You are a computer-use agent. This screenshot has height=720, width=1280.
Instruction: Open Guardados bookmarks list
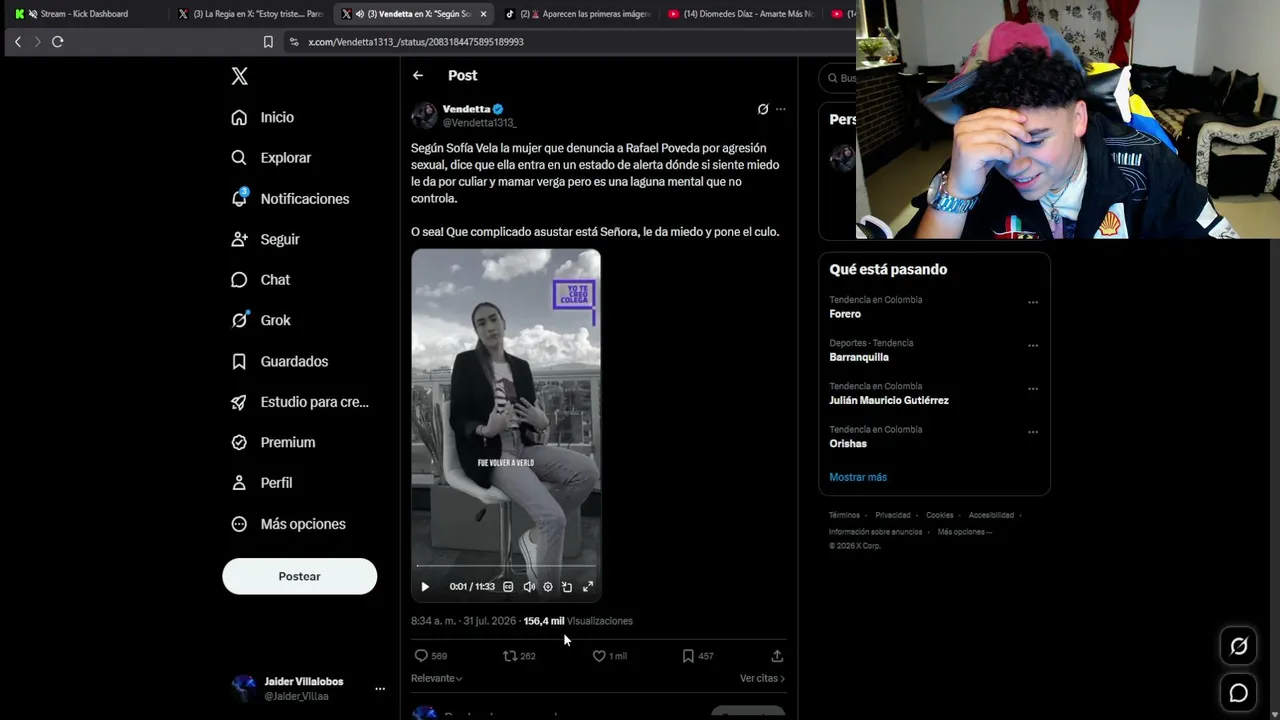(x=279, y=361)
